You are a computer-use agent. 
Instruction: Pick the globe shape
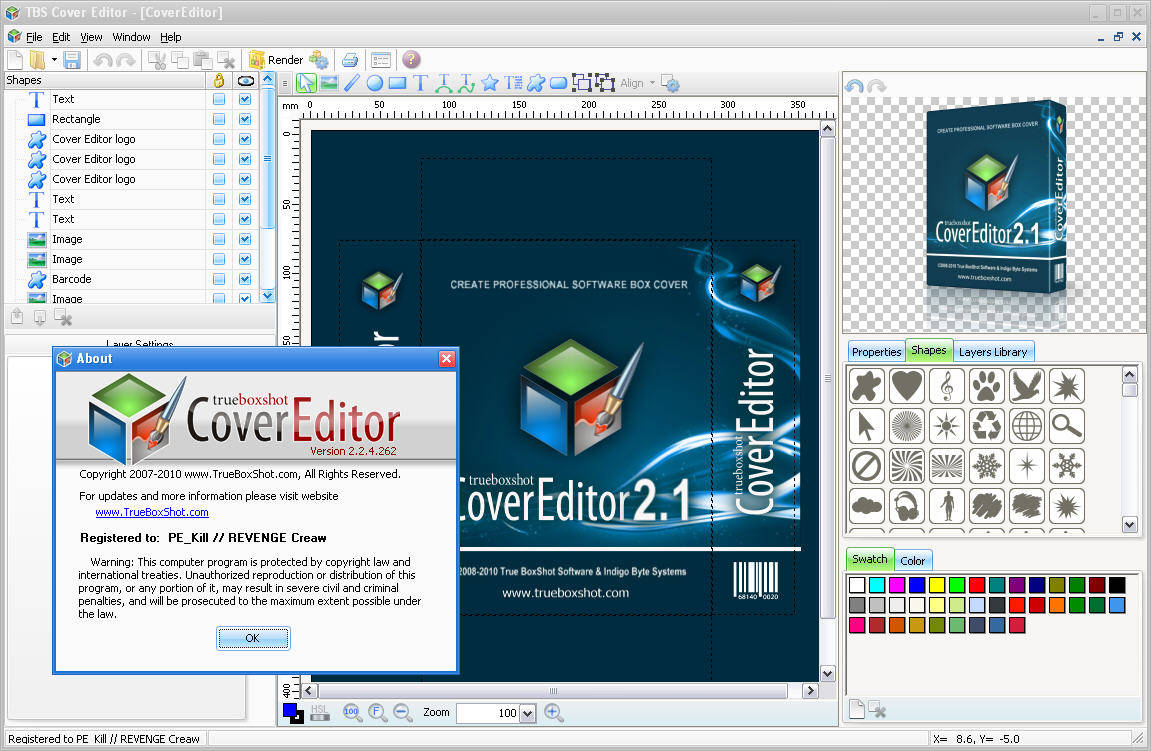pos(1027,425)
